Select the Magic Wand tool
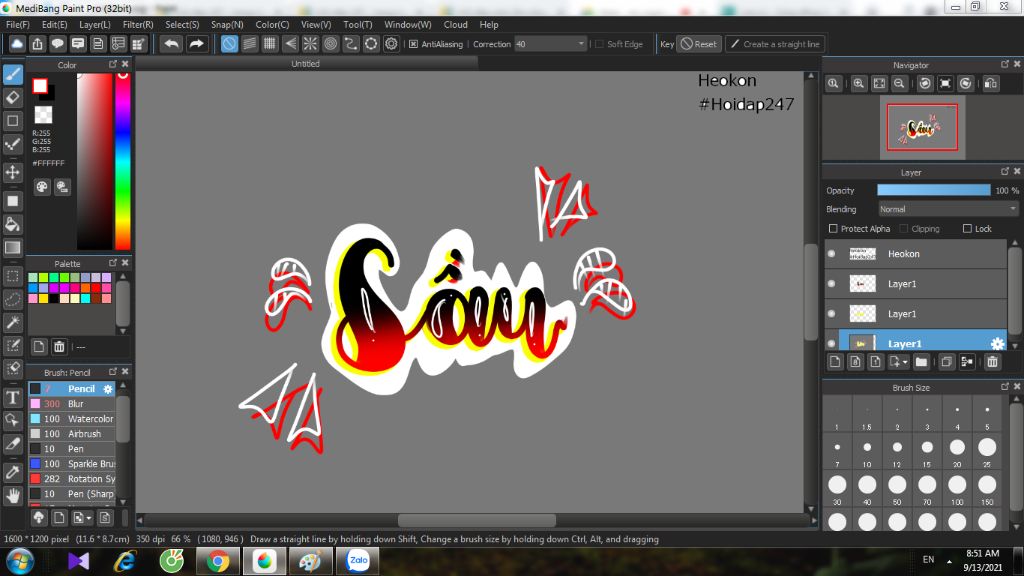Screen dimensions: 1024x576 point(13,322)
